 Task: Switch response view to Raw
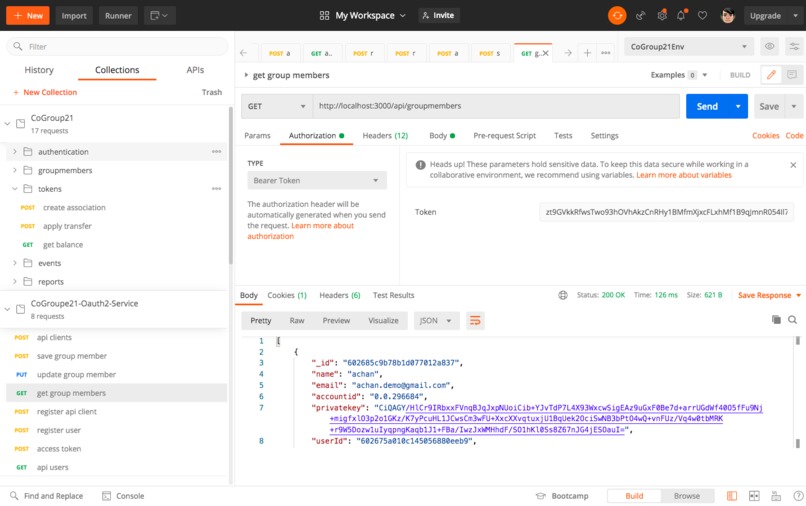(x=297, y=320)
